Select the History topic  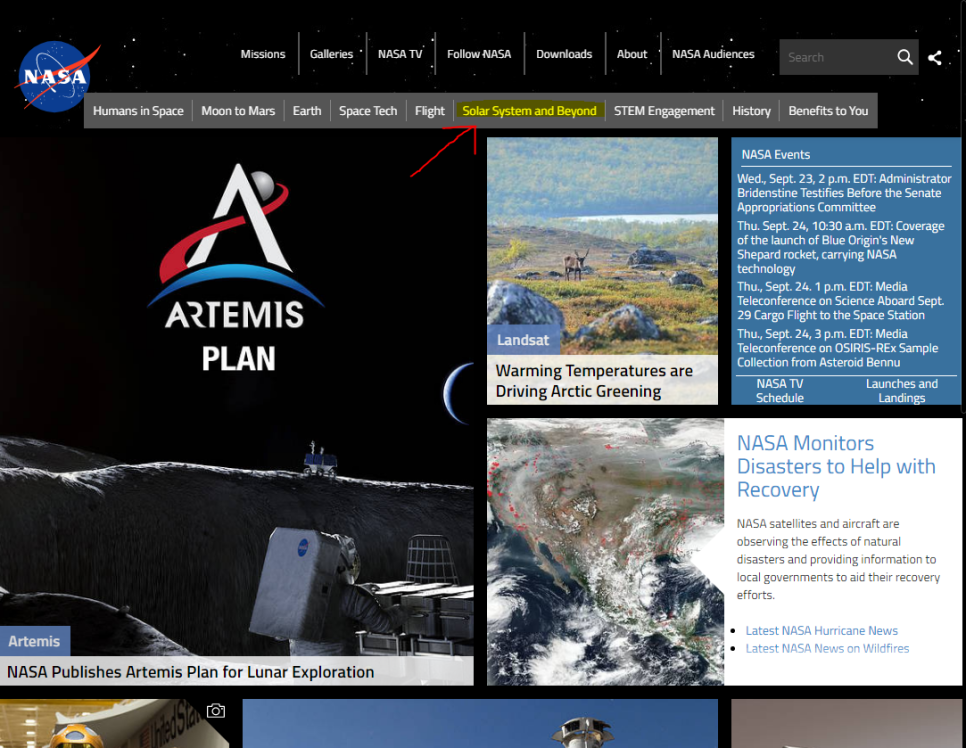coord(752,111)
